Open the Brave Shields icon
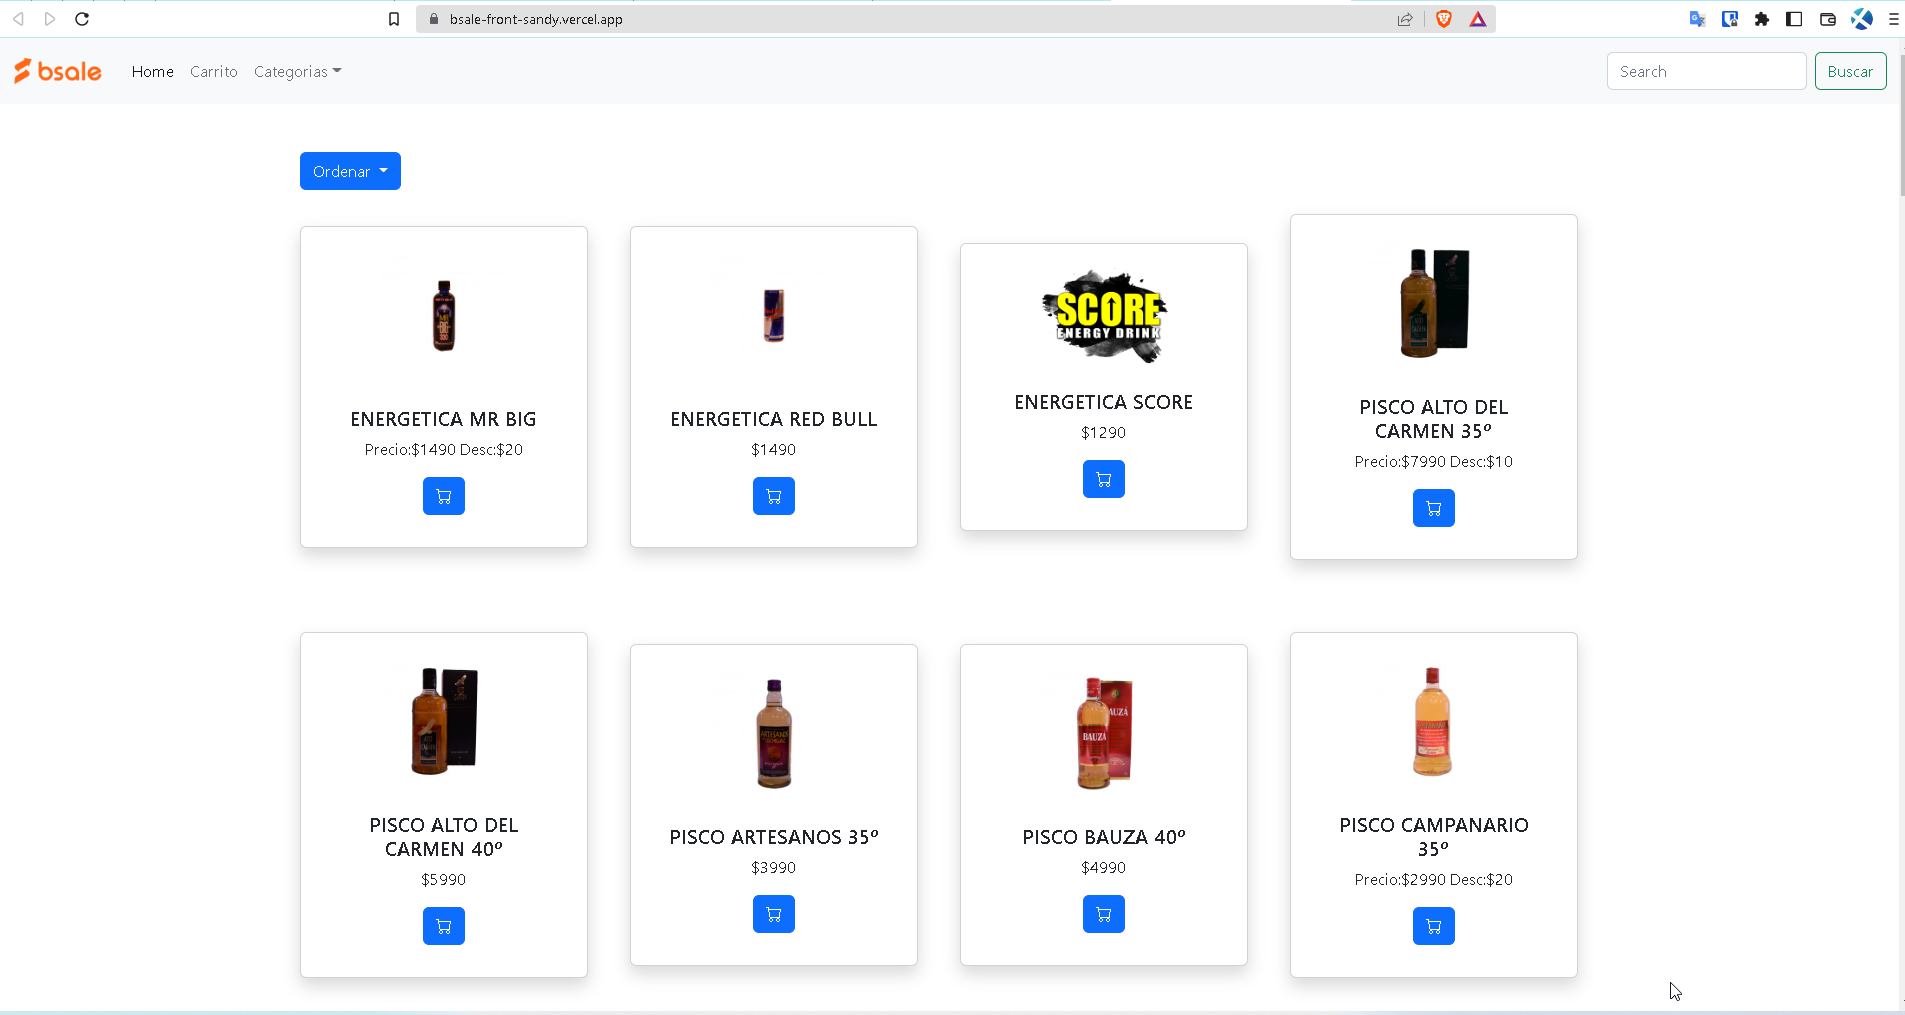 pos(1444,18)
